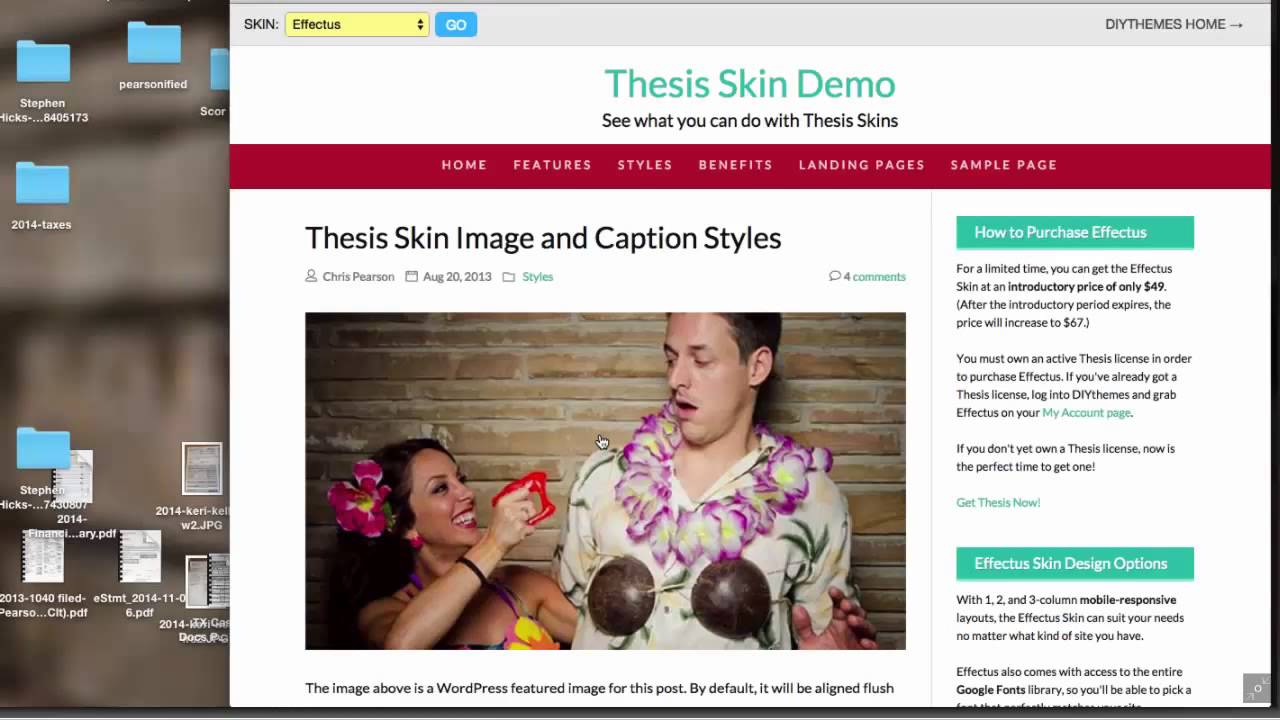This screenshot has height=720, width=1280.
Task: Open the LANDING PAGES menu item
Action: coord(862,165)
